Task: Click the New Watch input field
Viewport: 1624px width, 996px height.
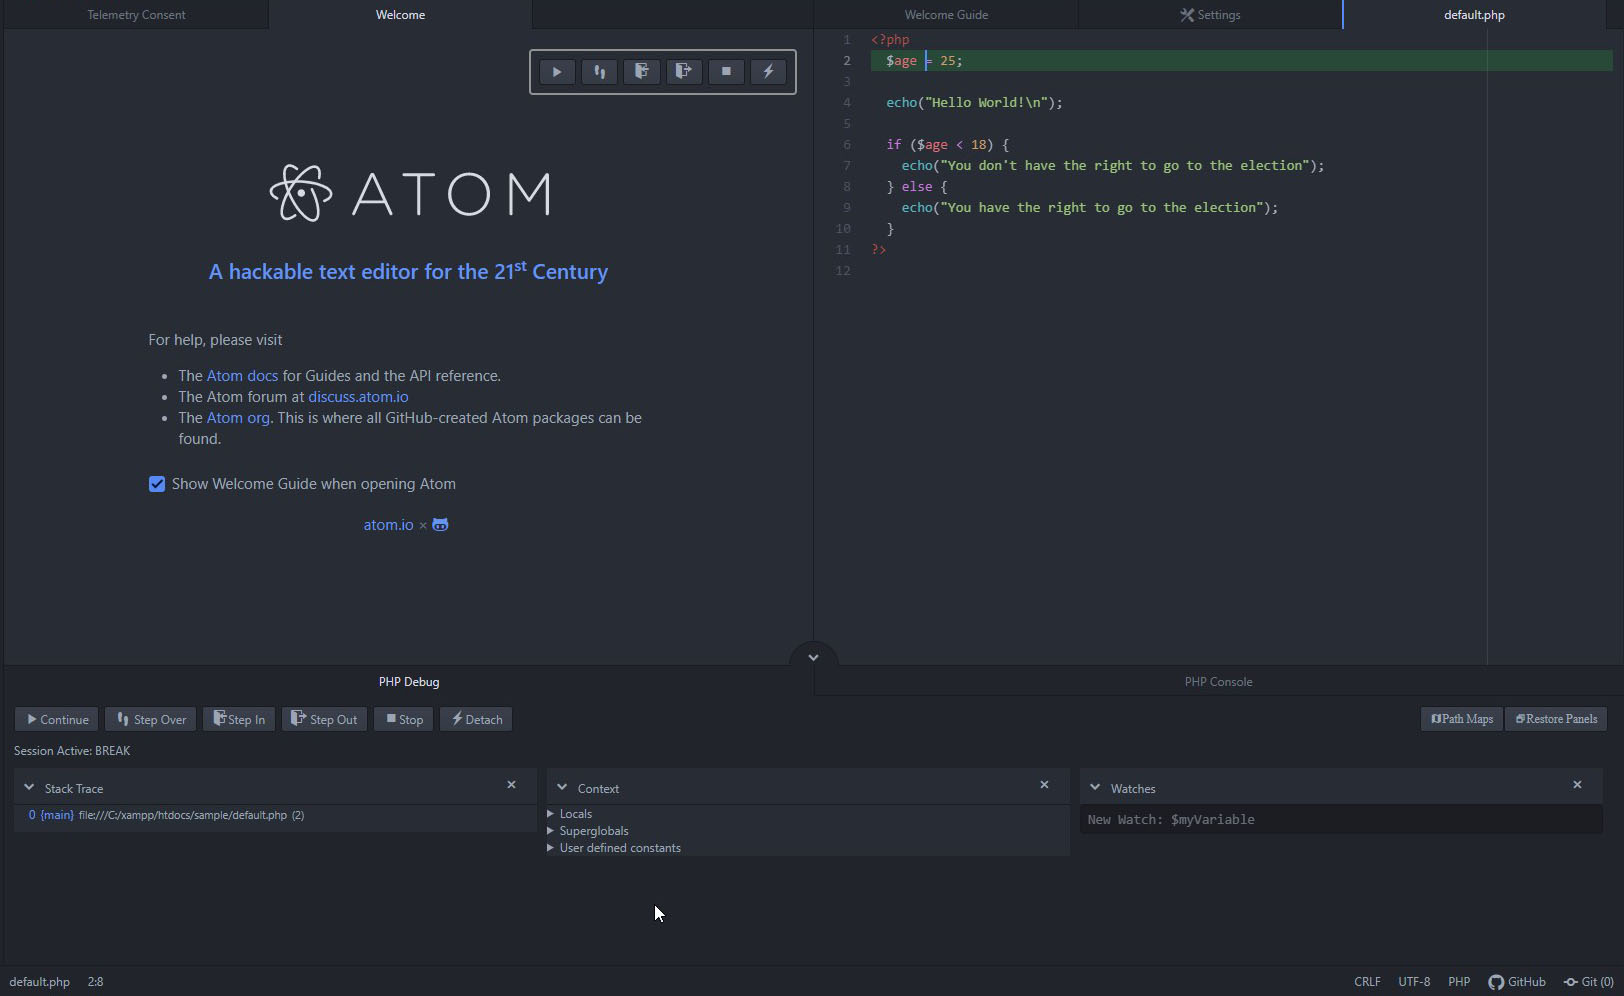Action: 1341,820
